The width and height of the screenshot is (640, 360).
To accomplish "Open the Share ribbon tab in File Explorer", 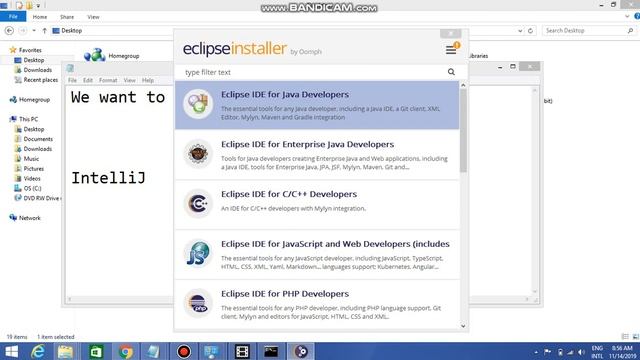I will point(67,17).
